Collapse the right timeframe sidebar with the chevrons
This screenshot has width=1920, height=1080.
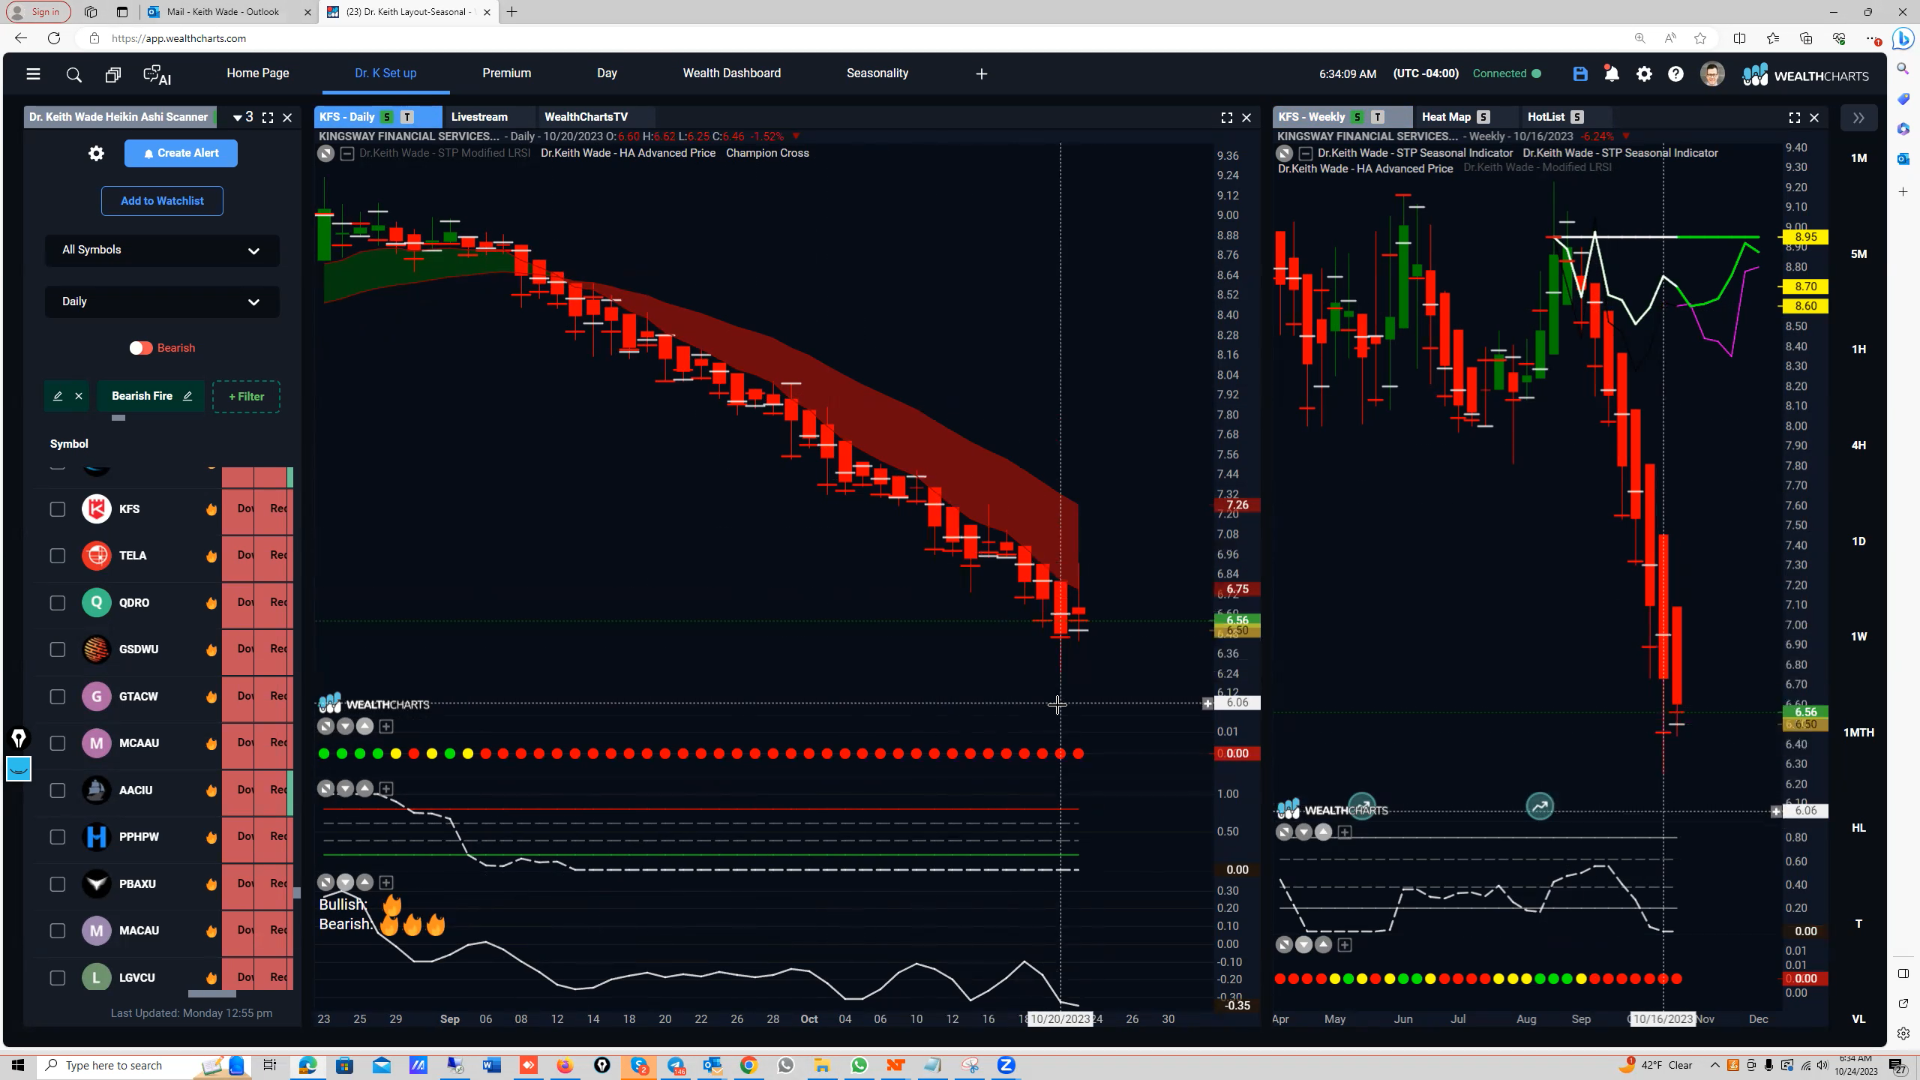(1858, 117)
